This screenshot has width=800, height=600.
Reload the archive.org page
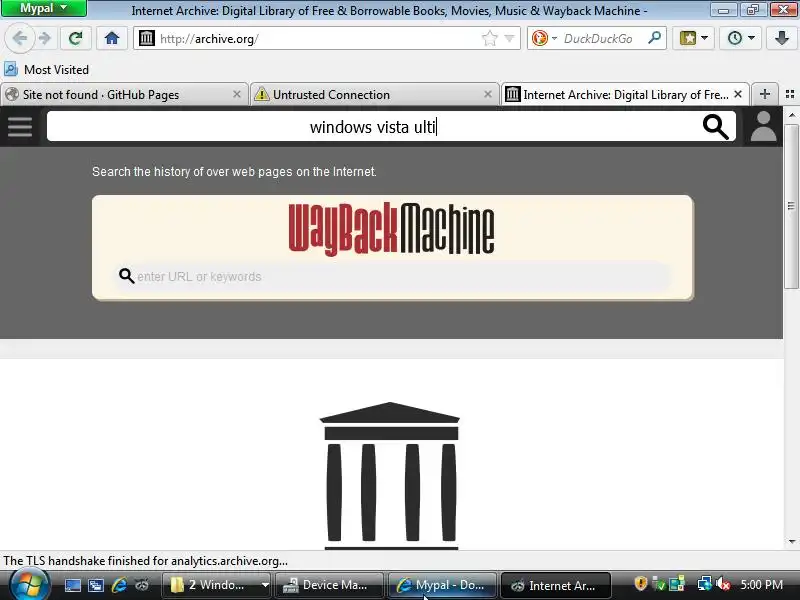coord(76,38)
